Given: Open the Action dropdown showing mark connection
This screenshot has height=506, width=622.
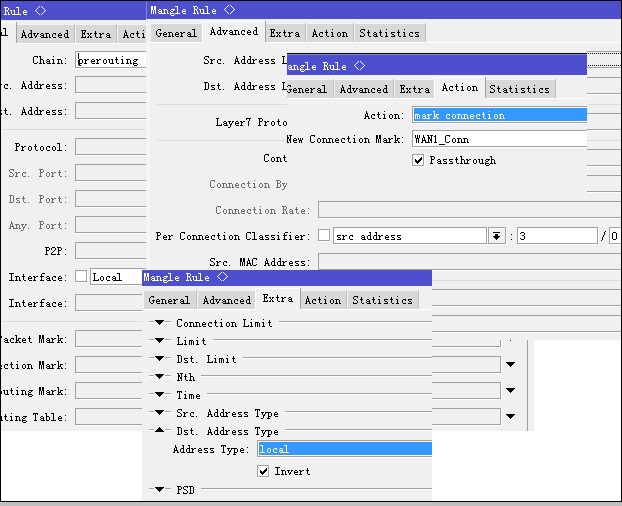Looking at the screenshot, I should click(499, 115).
